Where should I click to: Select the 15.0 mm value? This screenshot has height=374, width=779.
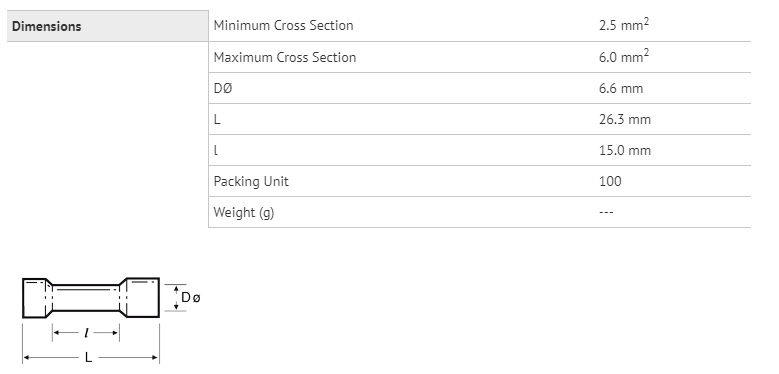click(624, 150)
